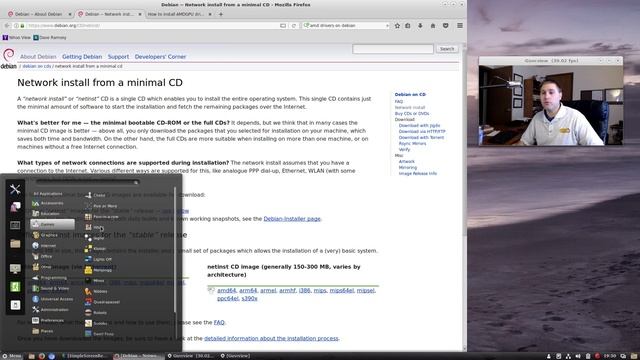Click the Menu button on taskbar
The width and height of the screenshot is (640, 360).
tap(11, 356)
